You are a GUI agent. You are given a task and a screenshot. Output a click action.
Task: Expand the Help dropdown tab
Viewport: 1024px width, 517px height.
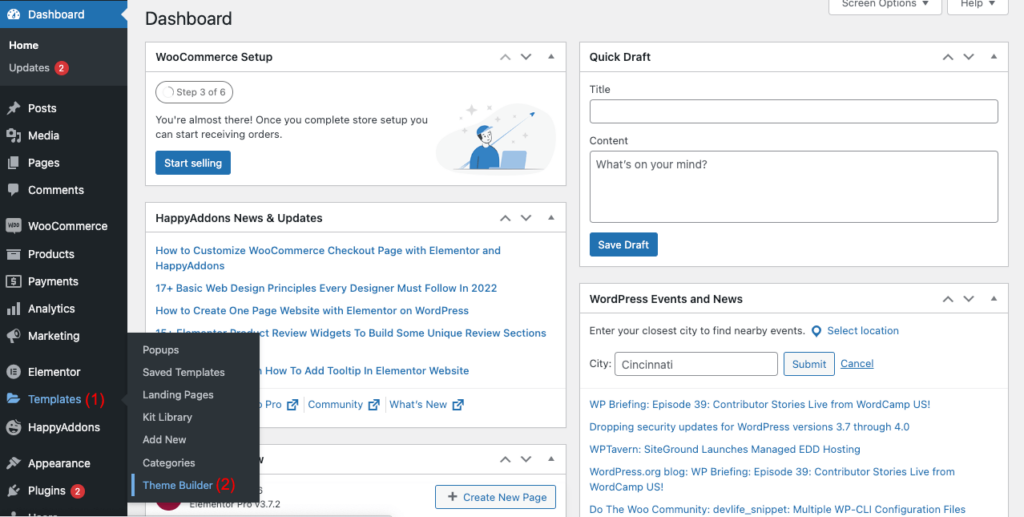[x=977, y=5]
